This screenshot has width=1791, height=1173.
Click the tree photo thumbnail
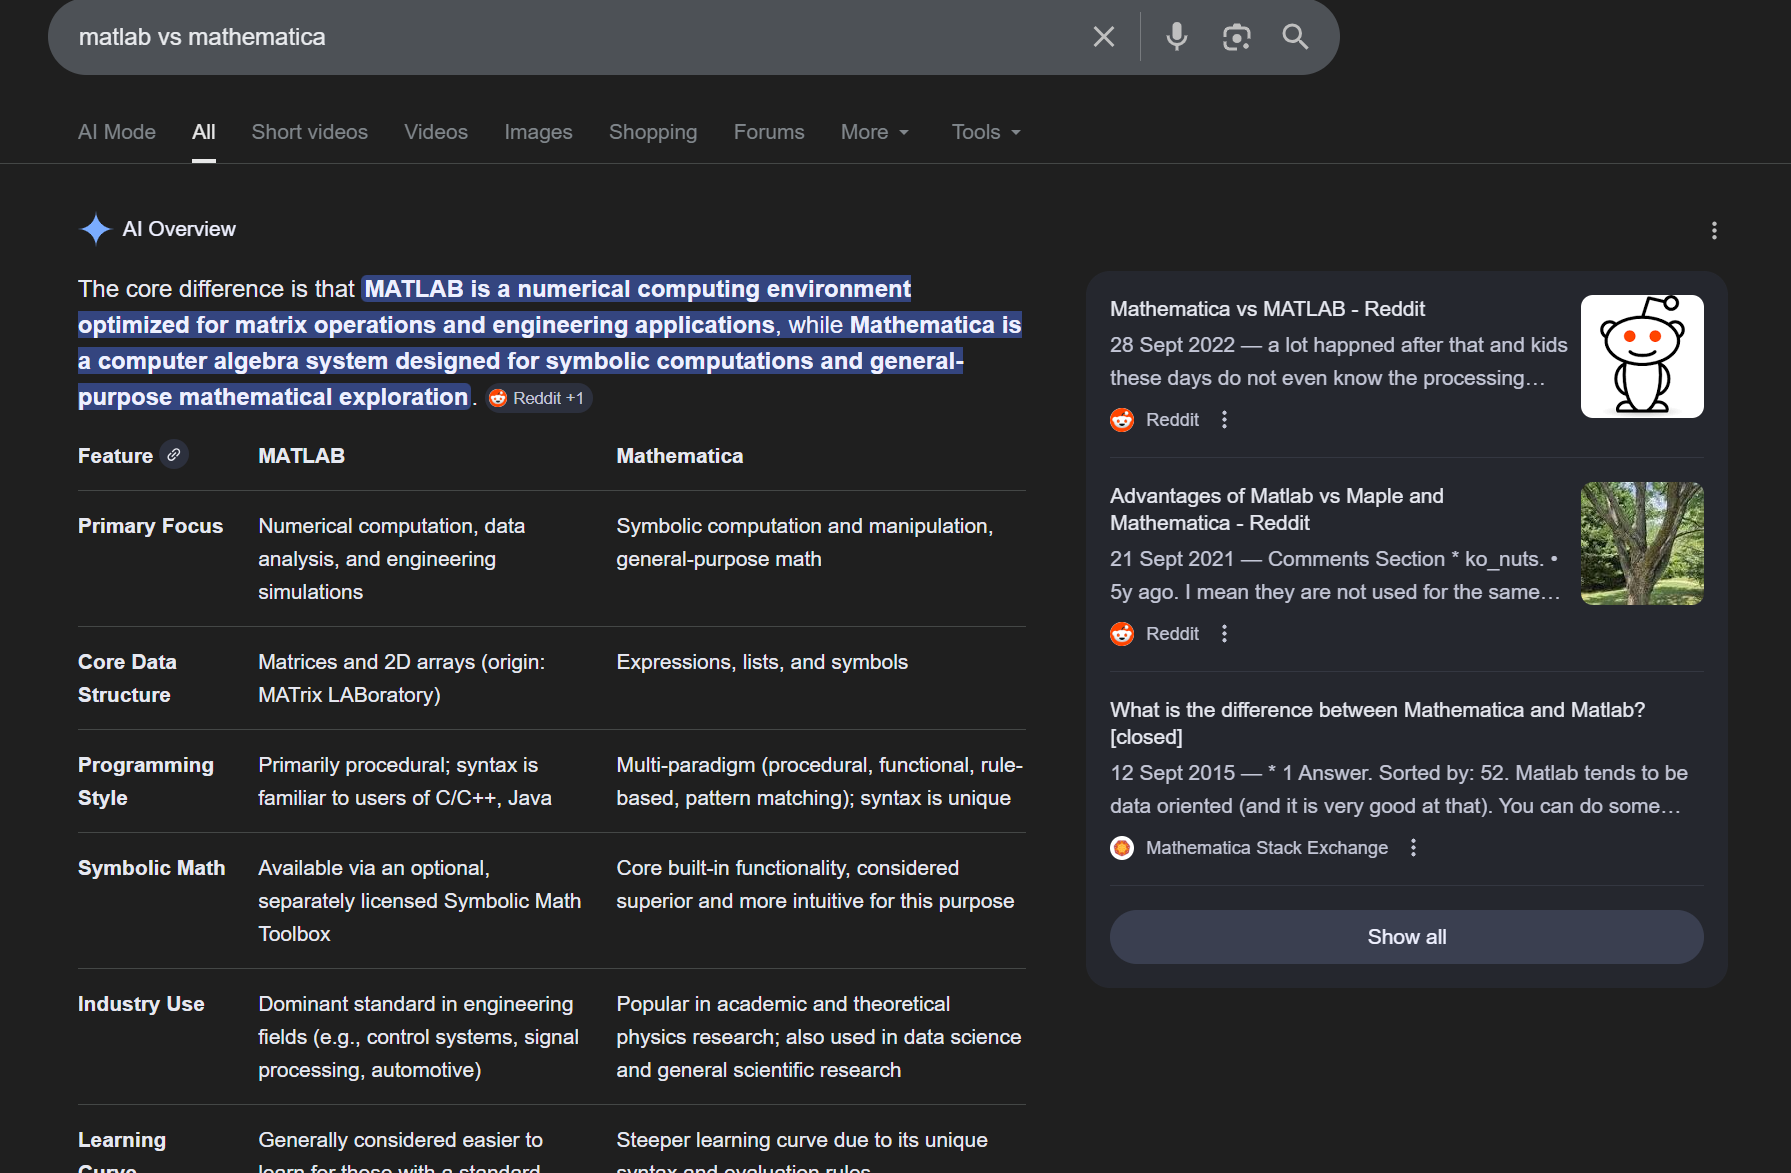[1642, 543]
